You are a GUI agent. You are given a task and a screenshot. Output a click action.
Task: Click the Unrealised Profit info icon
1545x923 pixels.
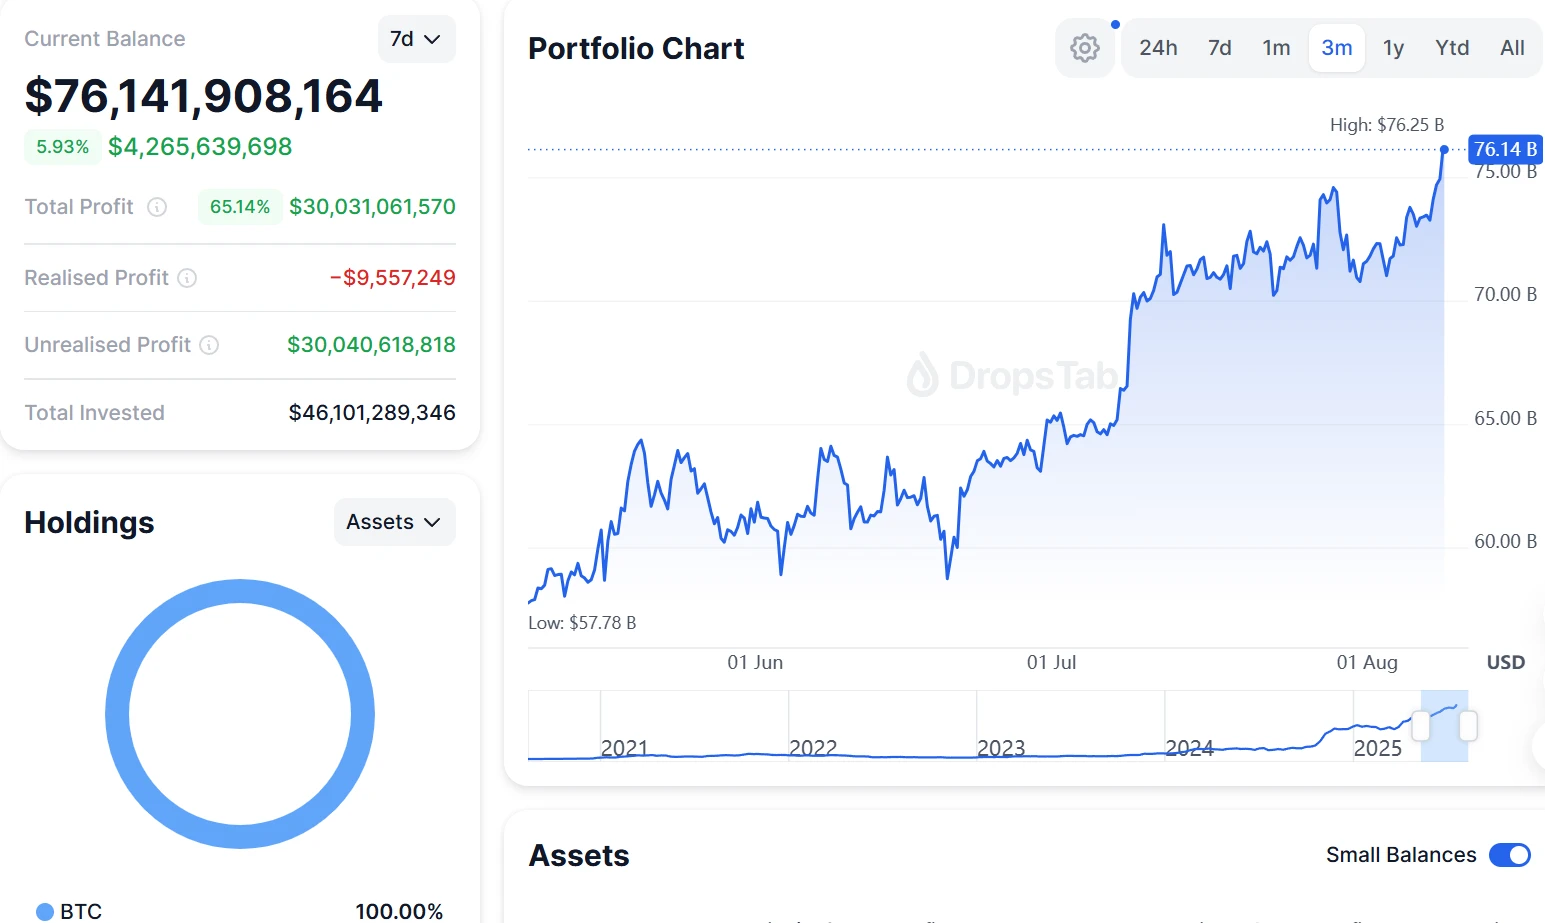point(210,345)
